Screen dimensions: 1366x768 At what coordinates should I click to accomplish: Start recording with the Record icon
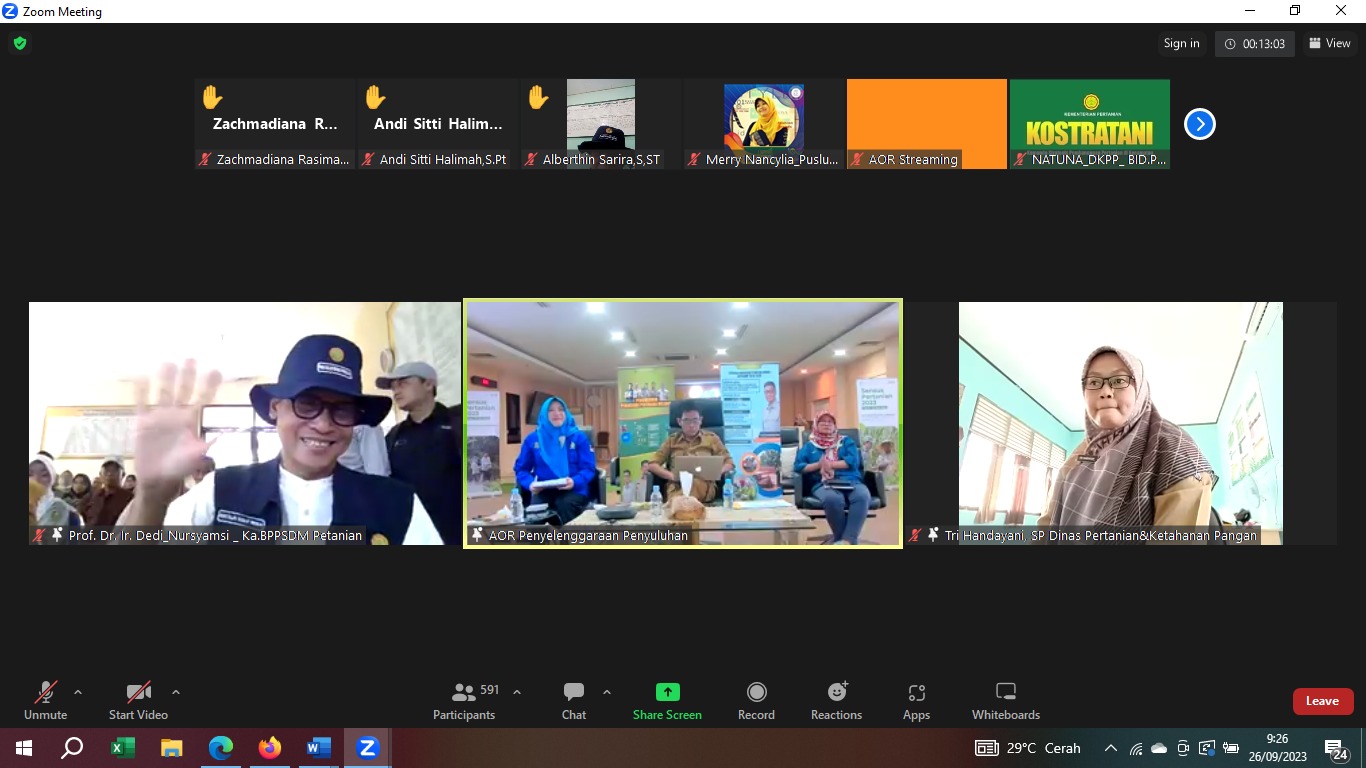(x=756, y=692)
